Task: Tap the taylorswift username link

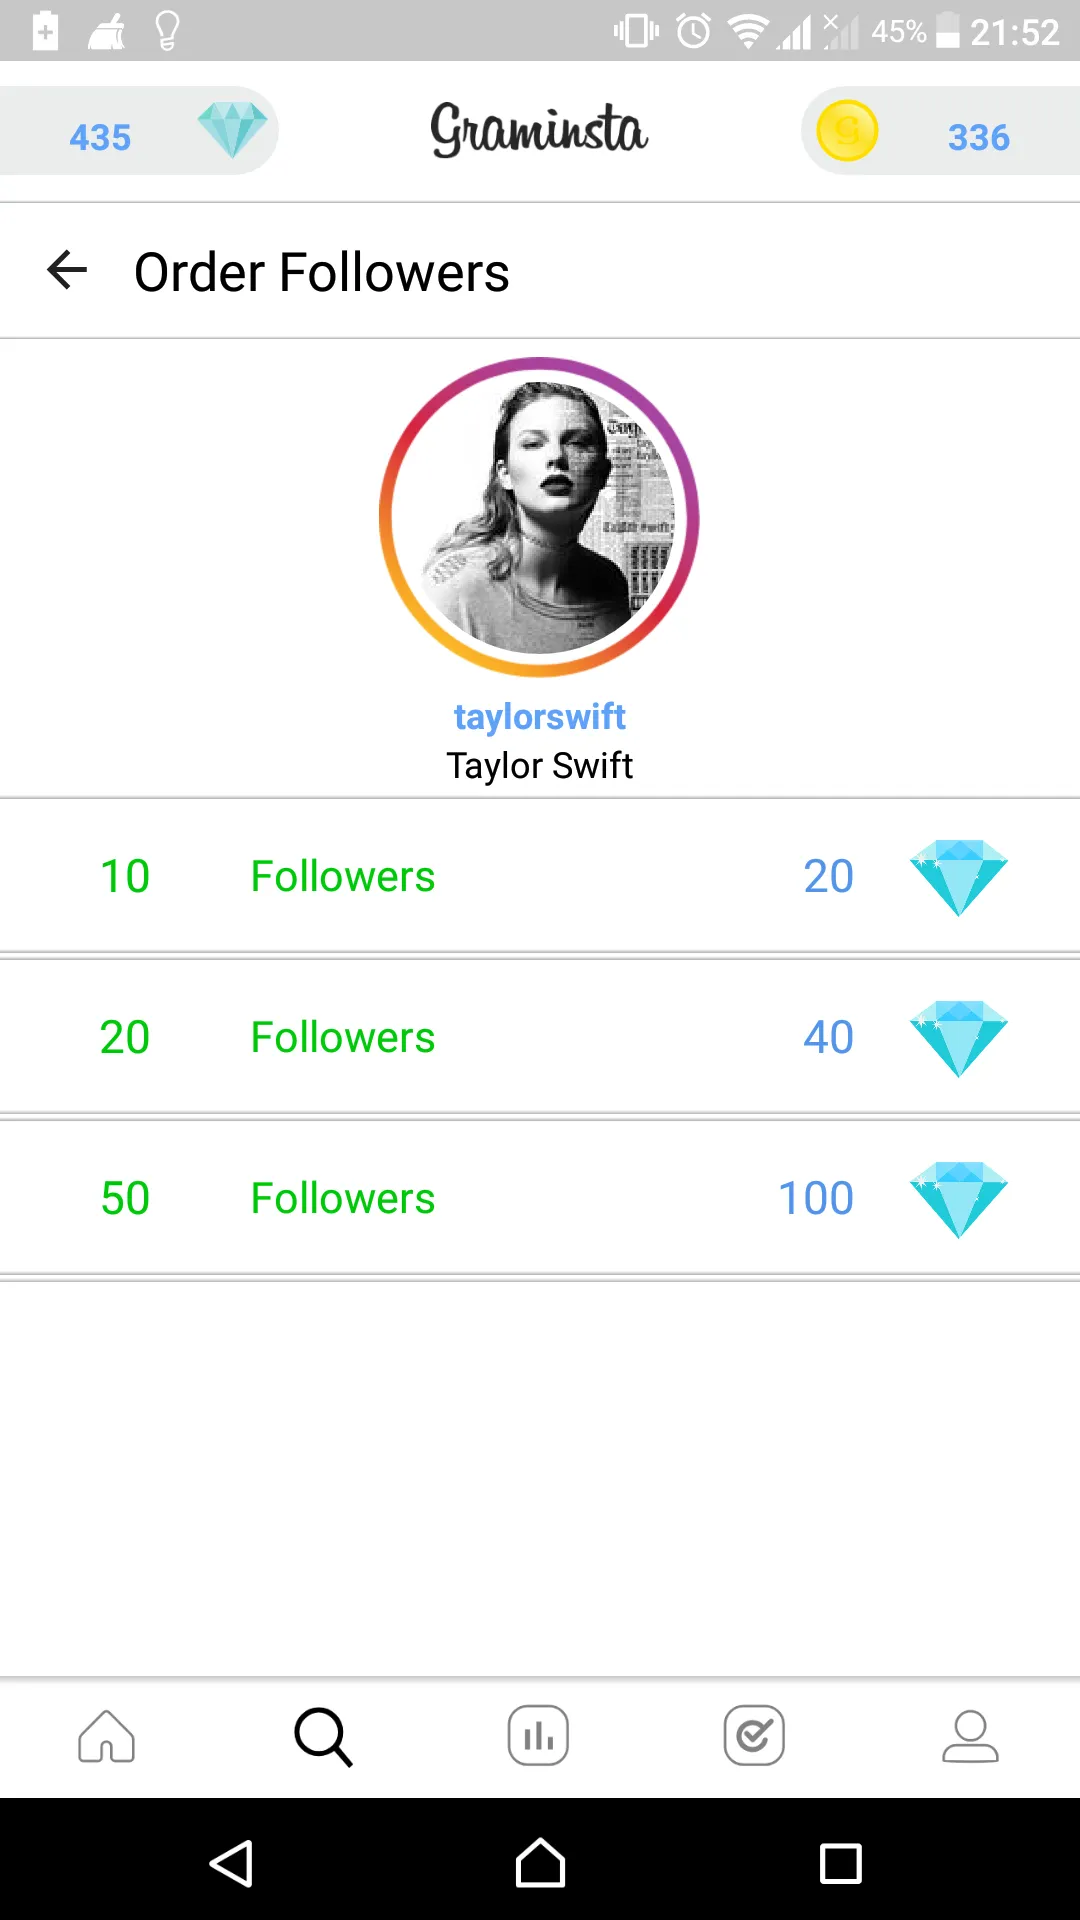Action: coord(540,717)
